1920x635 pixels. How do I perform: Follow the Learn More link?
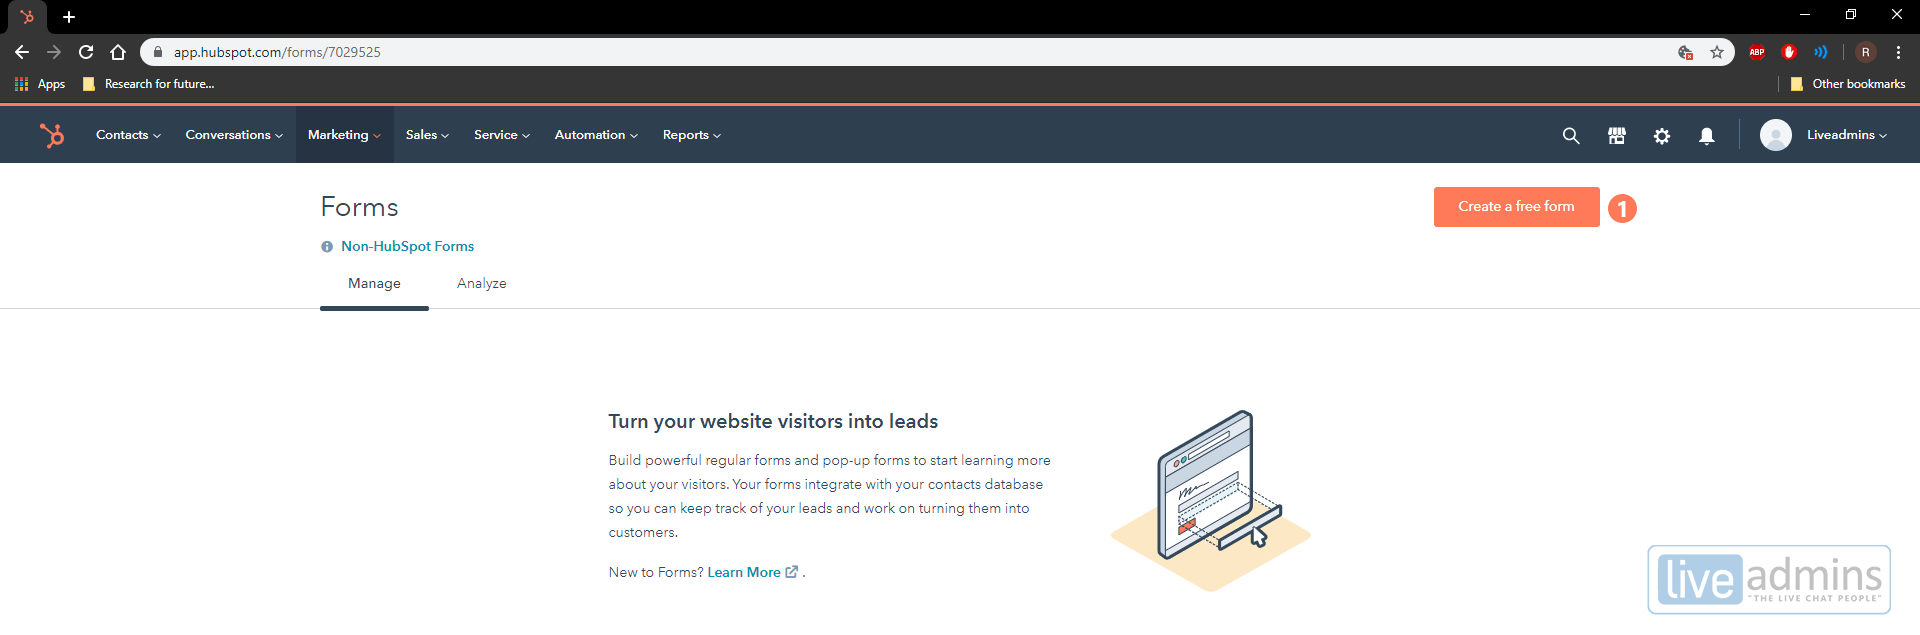tap(744, 573)
